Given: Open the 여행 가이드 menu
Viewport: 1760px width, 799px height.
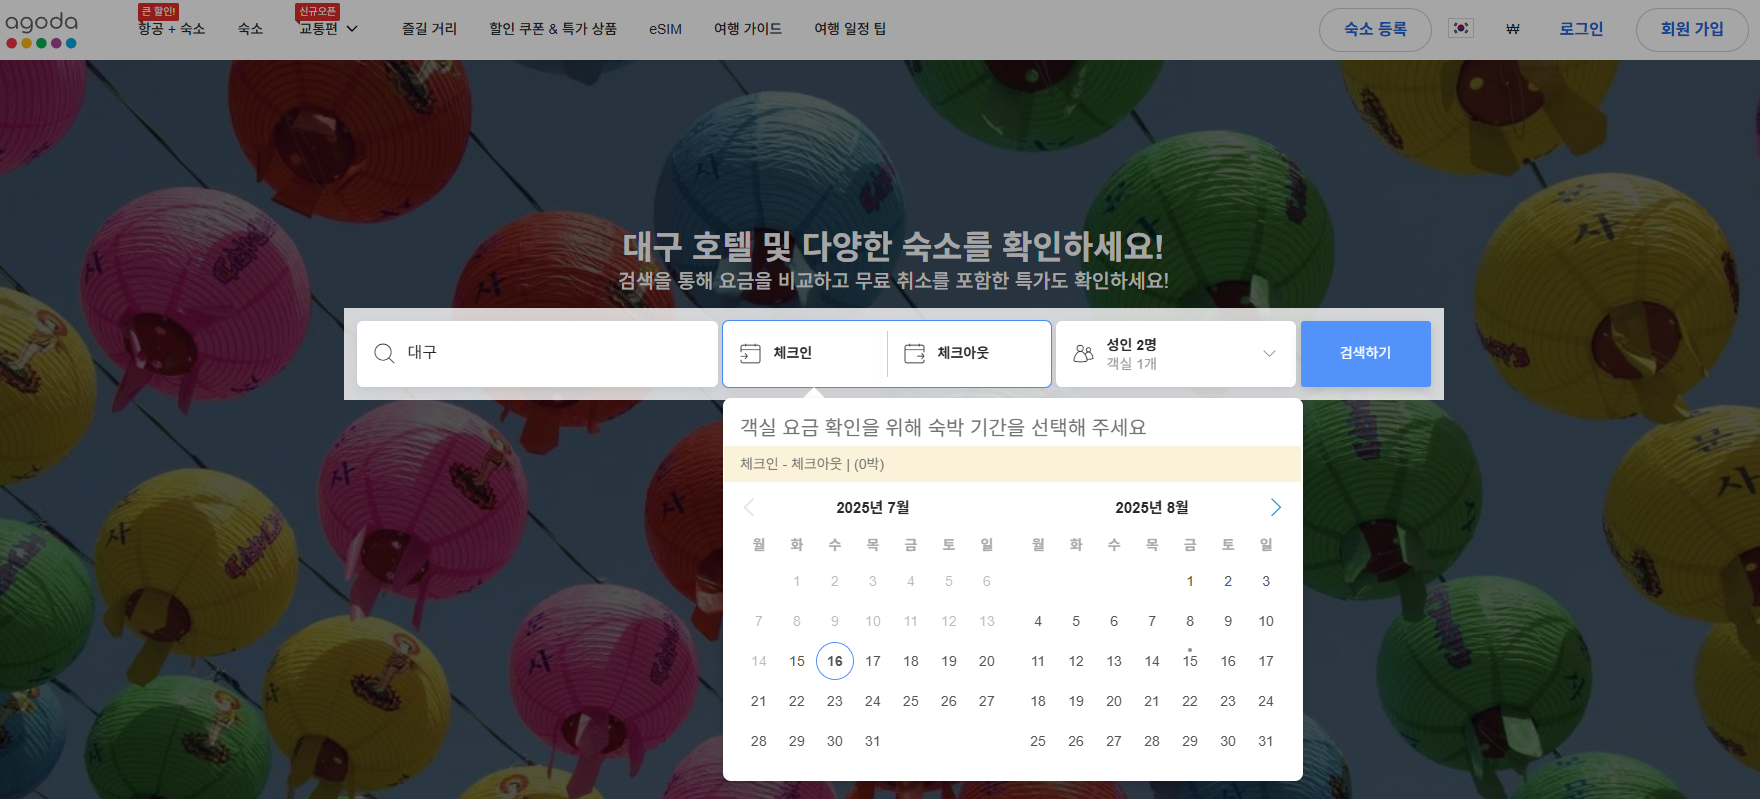Looking at the screenshot, I should 748,29.
